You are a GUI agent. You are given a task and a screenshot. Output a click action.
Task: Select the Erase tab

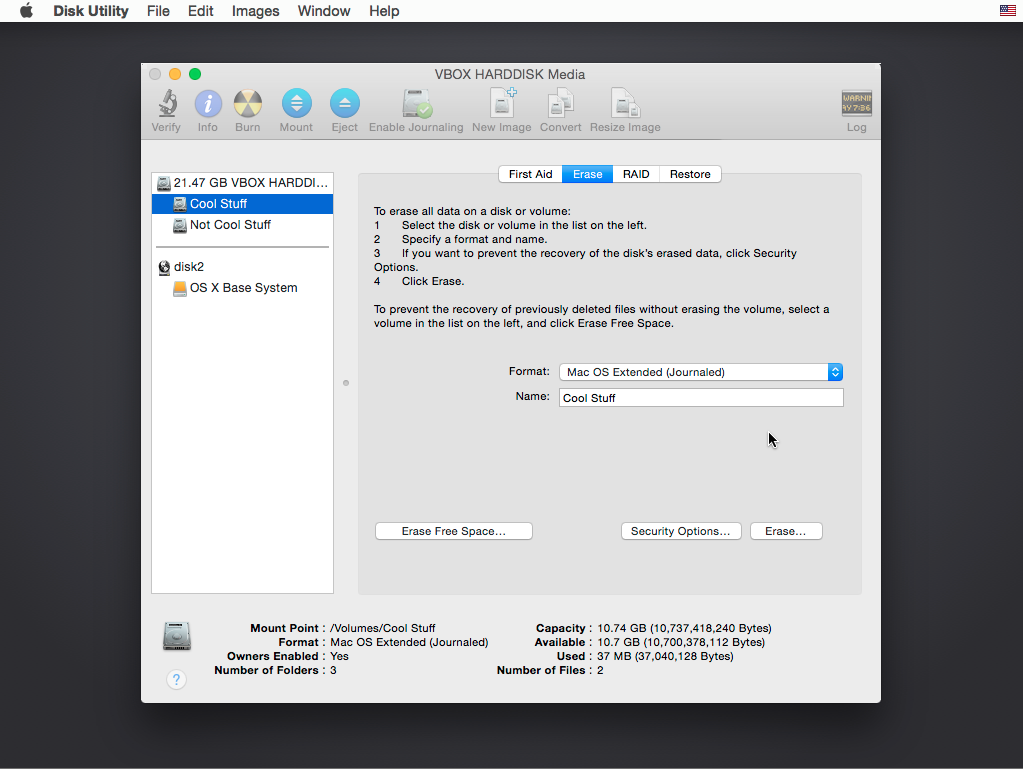(587, 174)
